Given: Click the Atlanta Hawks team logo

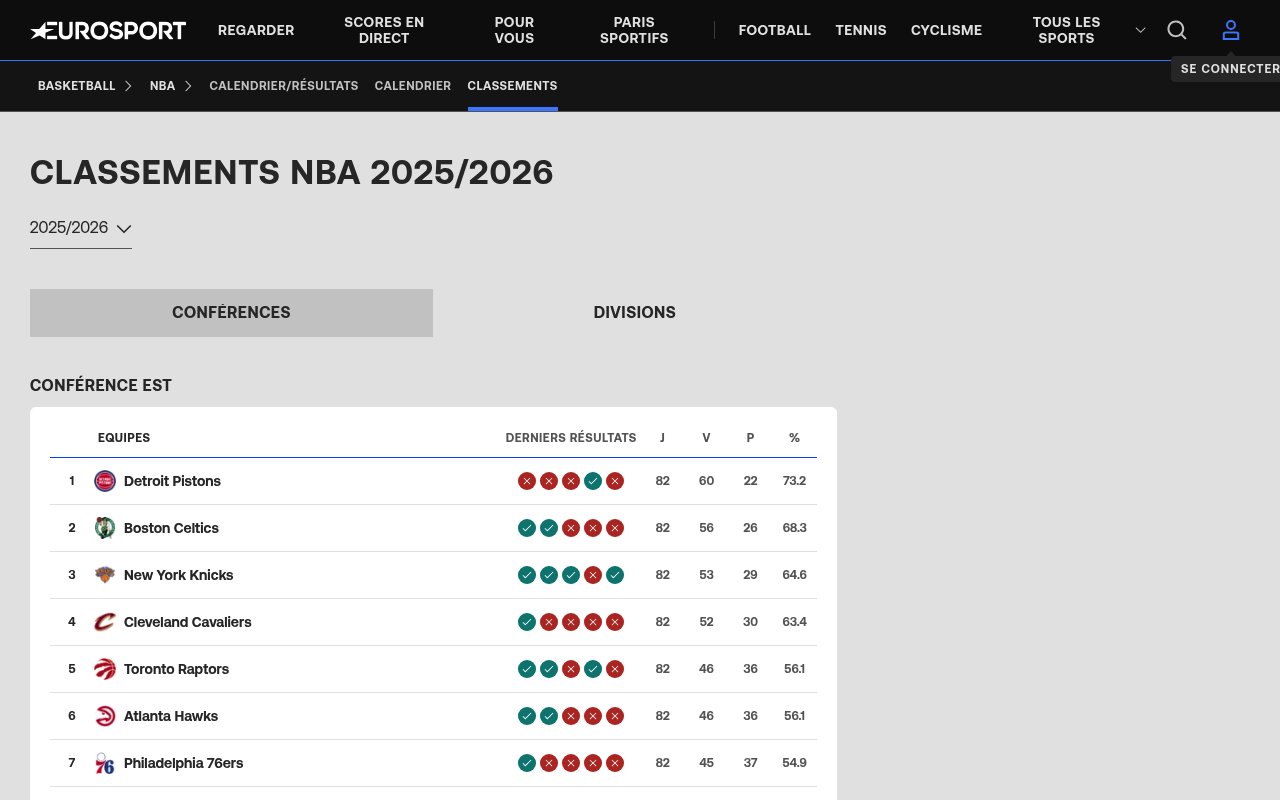Looking at the screenshot, I should (x=105, y=716).
